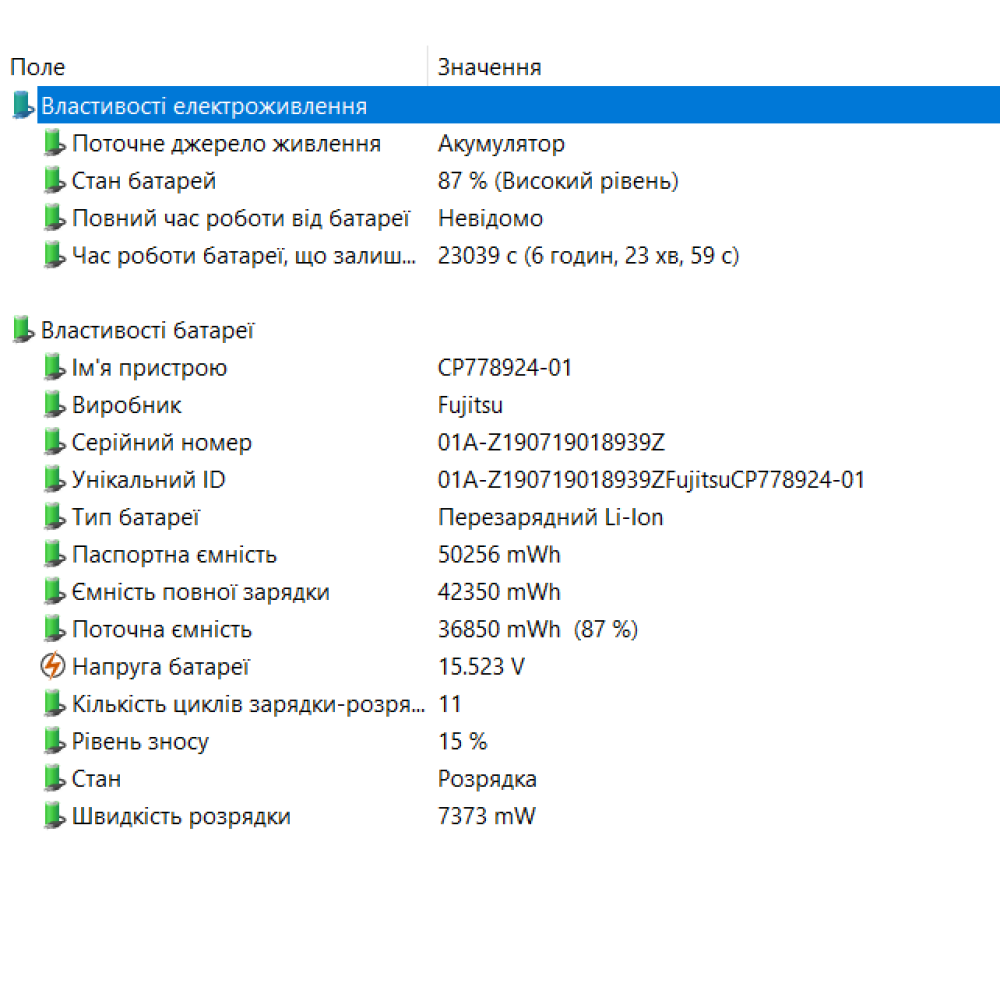
Task: Select the Поточна ємність label
Action: [162, 629]
